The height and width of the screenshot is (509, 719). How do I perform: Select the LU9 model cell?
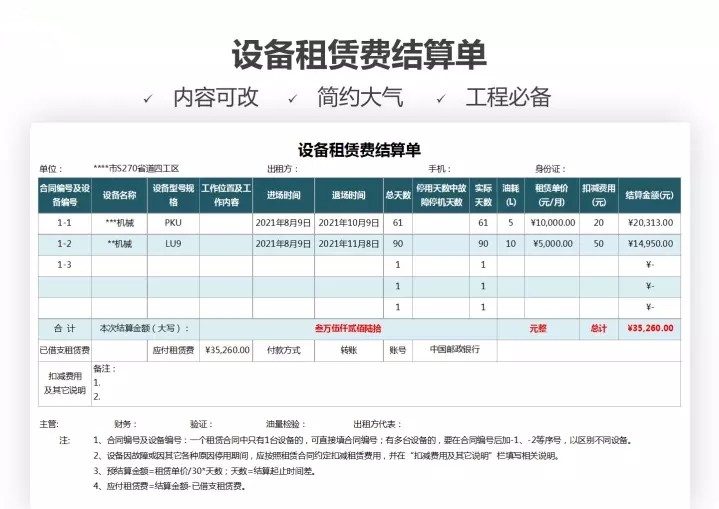(173, 244)
